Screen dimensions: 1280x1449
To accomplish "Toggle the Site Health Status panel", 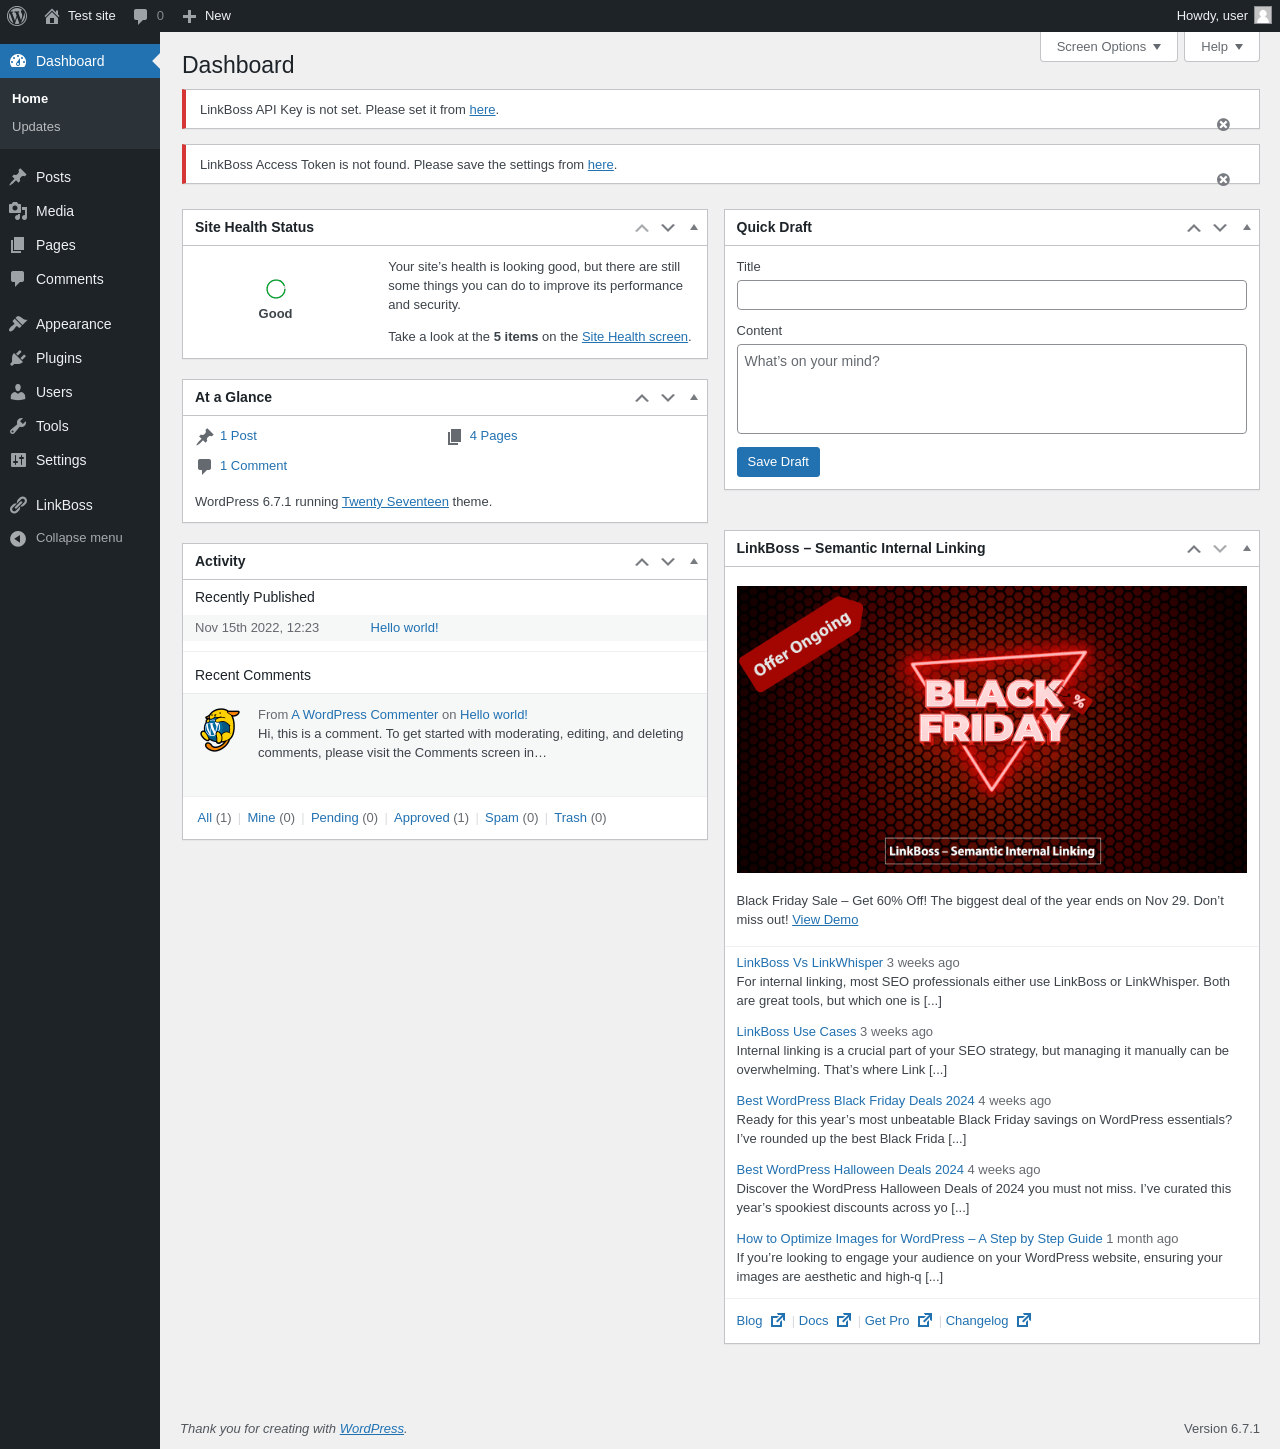I will [694, 227].
